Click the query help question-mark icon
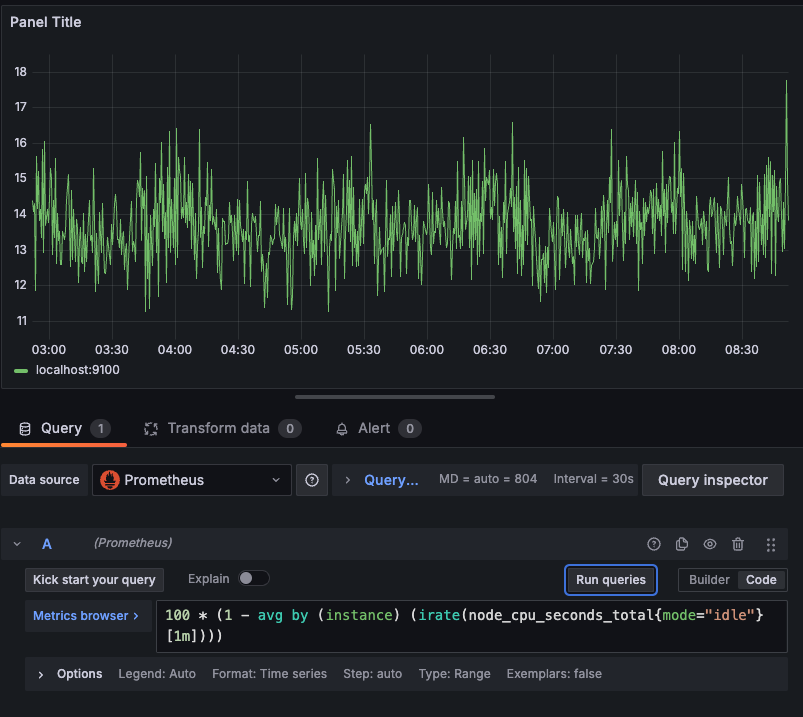The height and width of the screenshot is (717, 803). pyautogui.click(x=654, y=544)
